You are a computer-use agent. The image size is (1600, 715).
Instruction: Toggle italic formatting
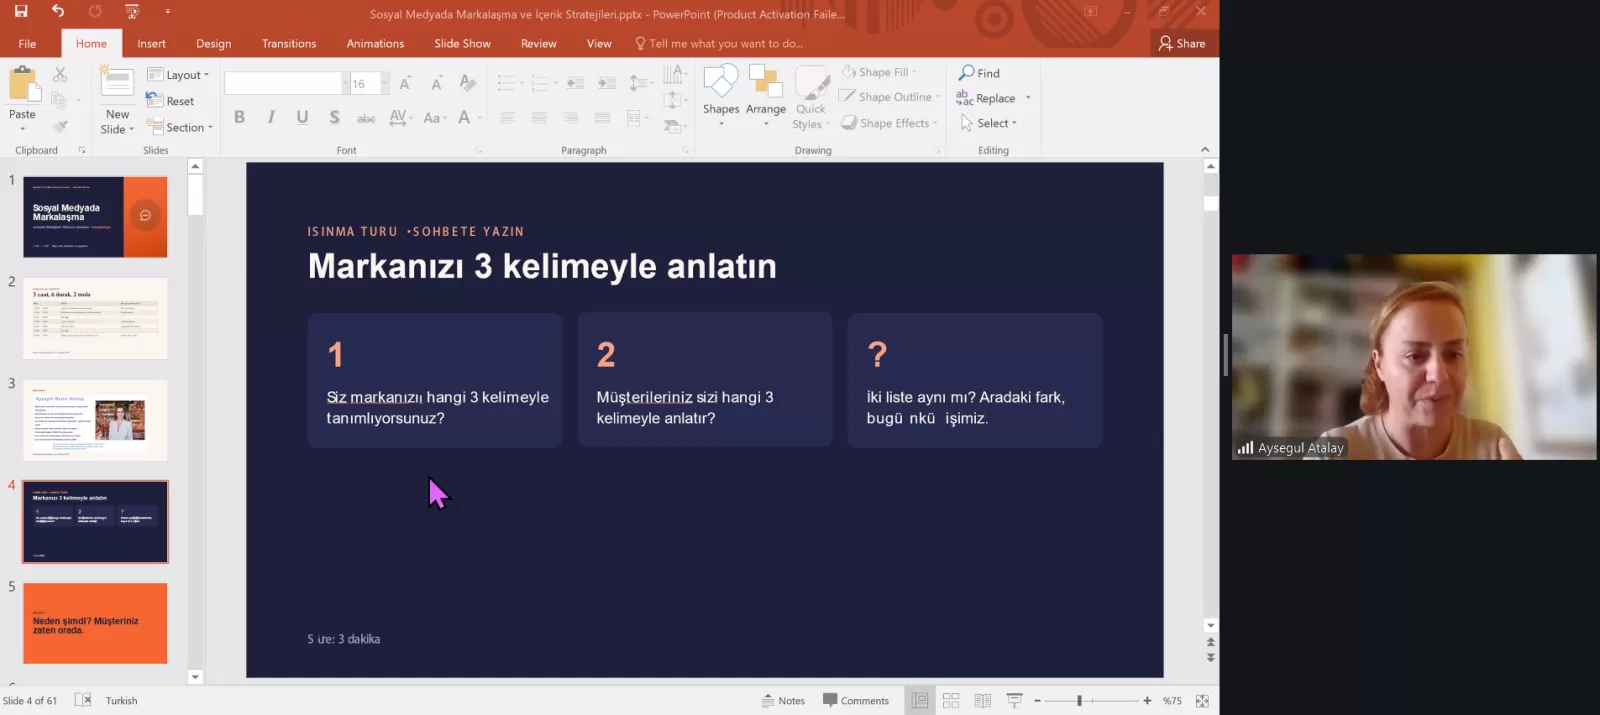[x=271, y=117]
